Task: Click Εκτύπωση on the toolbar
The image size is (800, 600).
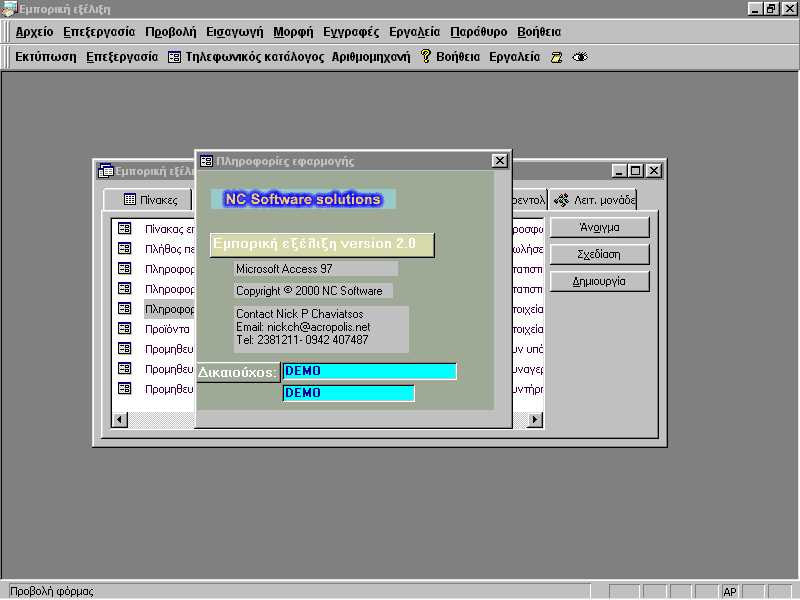Action: 46,57
